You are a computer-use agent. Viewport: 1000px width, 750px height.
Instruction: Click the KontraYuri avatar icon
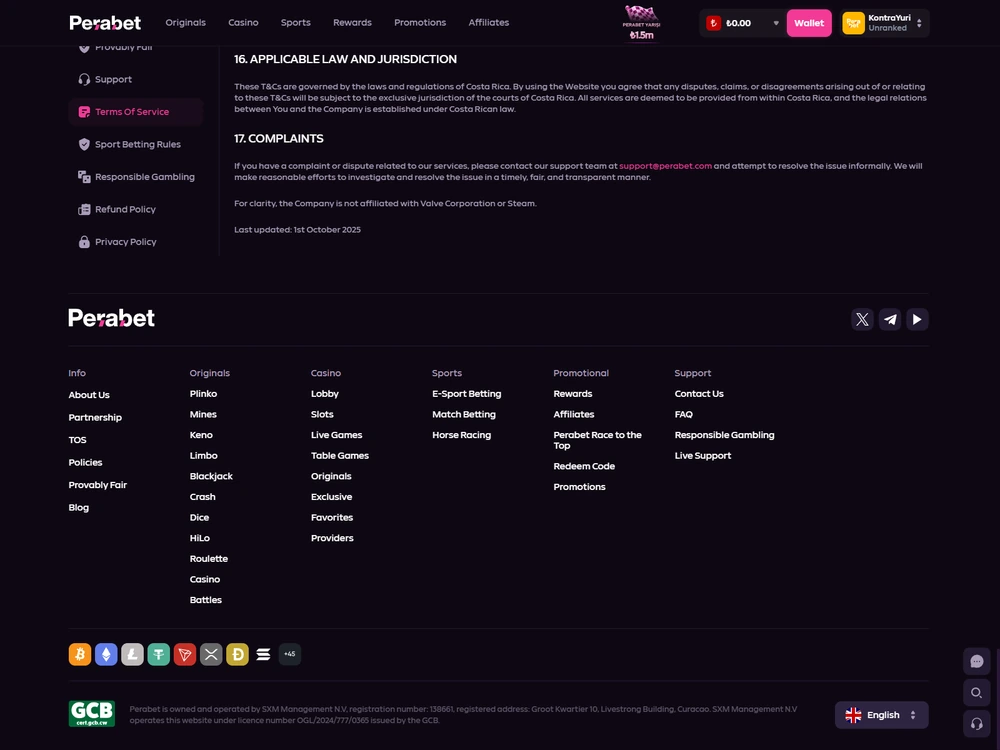point(853,23)
